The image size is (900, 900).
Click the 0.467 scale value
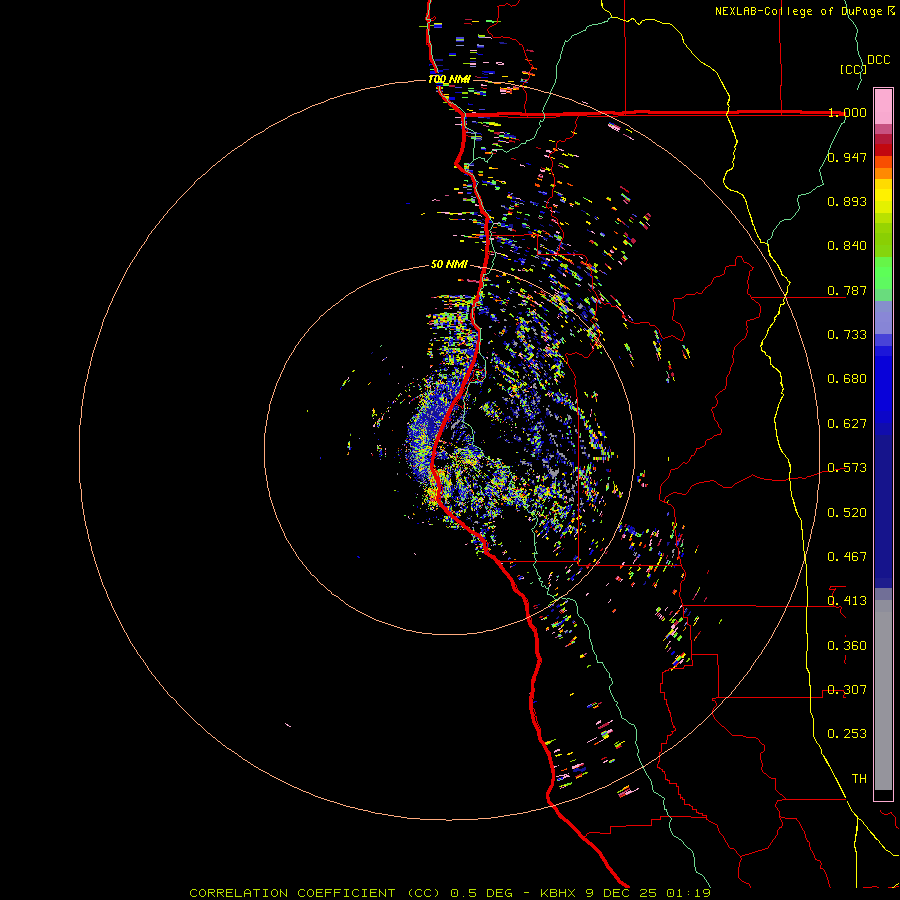tap(847, 557)
